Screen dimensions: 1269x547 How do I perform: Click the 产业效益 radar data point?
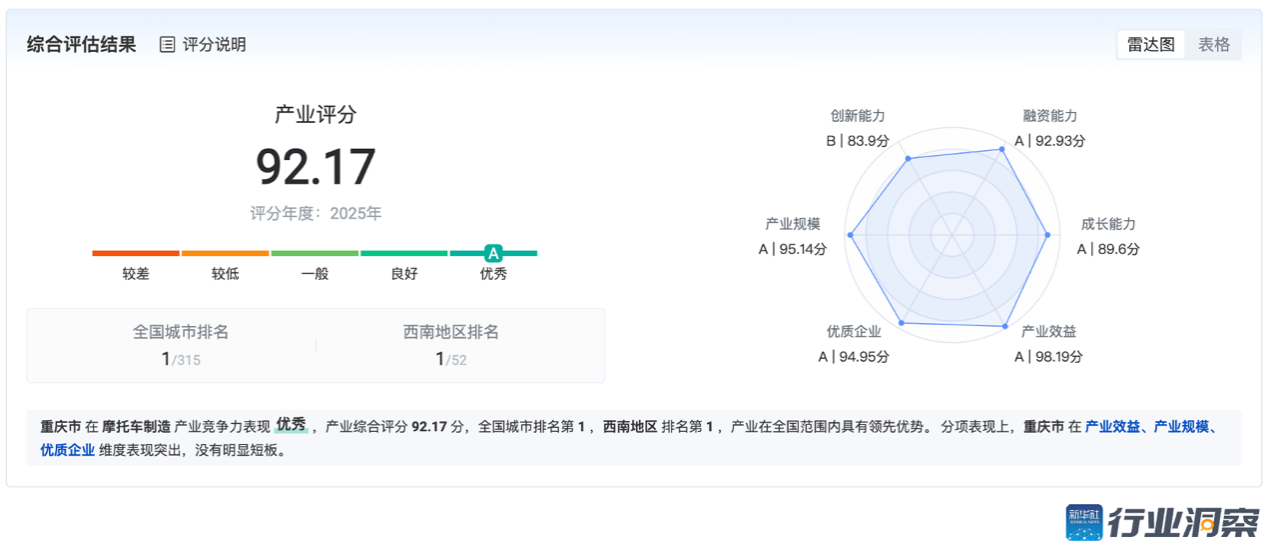coord(1004,326)
